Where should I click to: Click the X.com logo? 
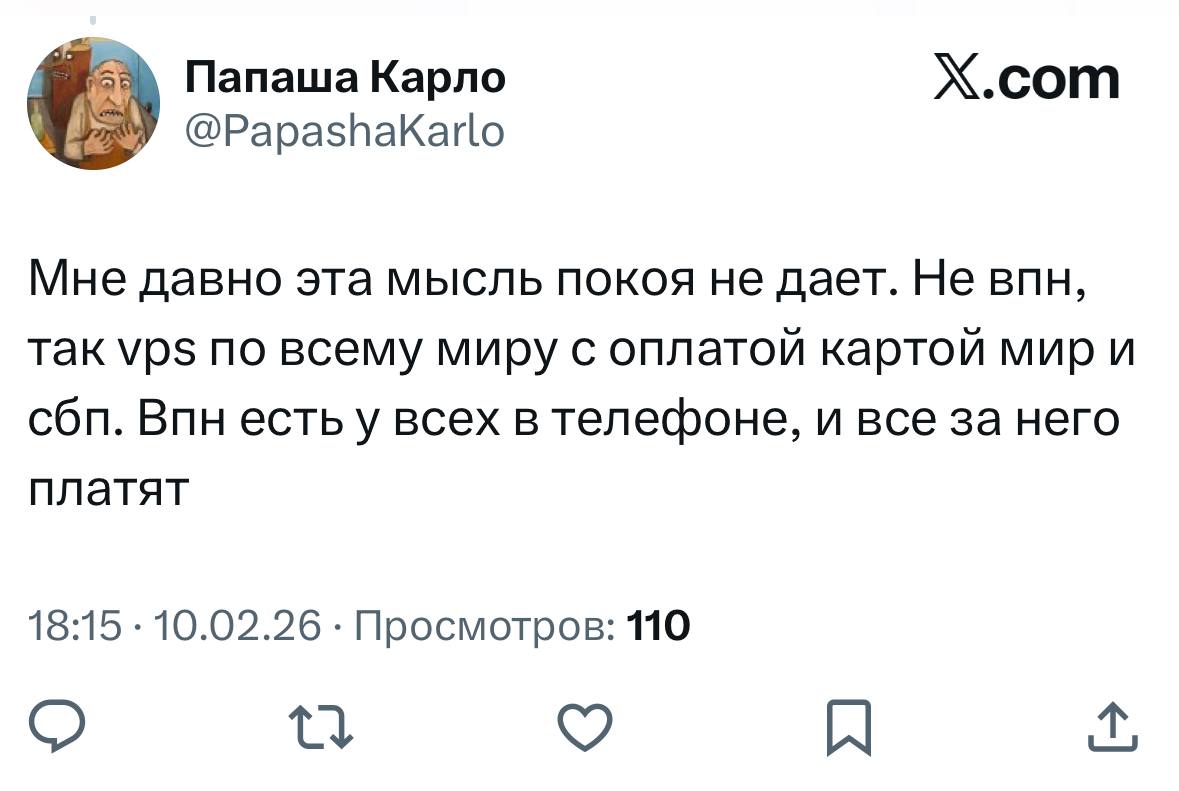click(1025, 78)
